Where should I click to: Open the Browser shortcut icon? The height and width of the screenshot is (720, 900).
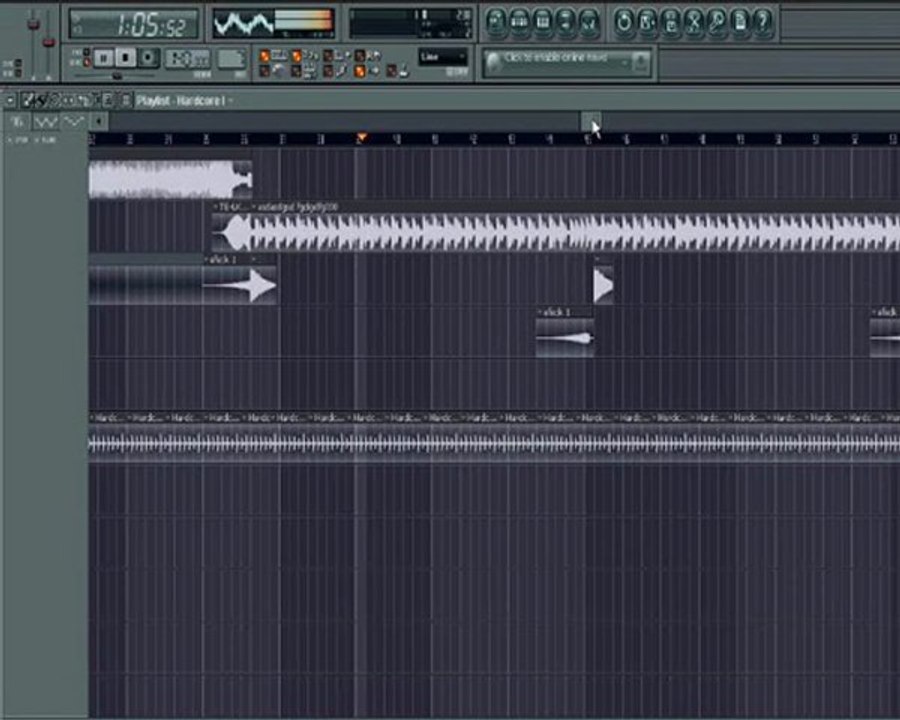[x=566, y=22]
